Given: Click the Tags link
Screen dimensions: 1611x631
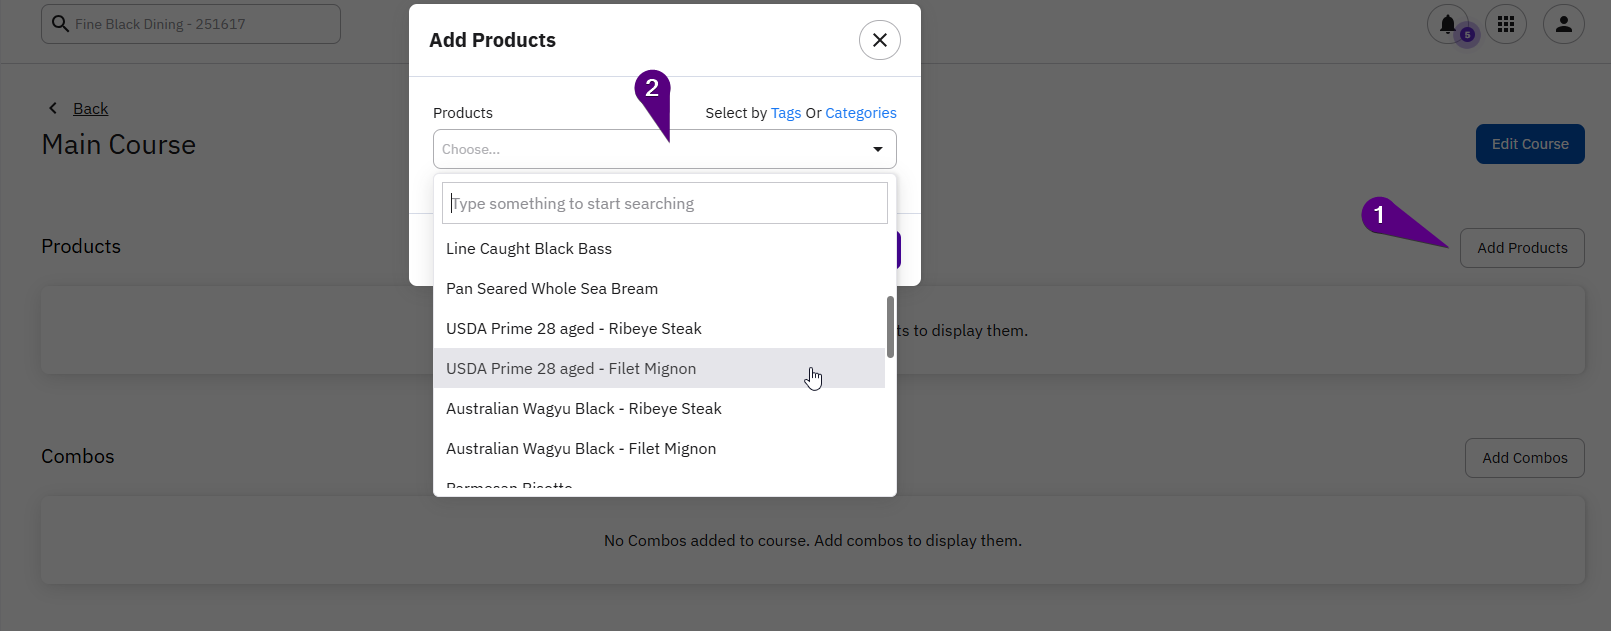Looking at the screenshot, I should [x=785, y=113].
